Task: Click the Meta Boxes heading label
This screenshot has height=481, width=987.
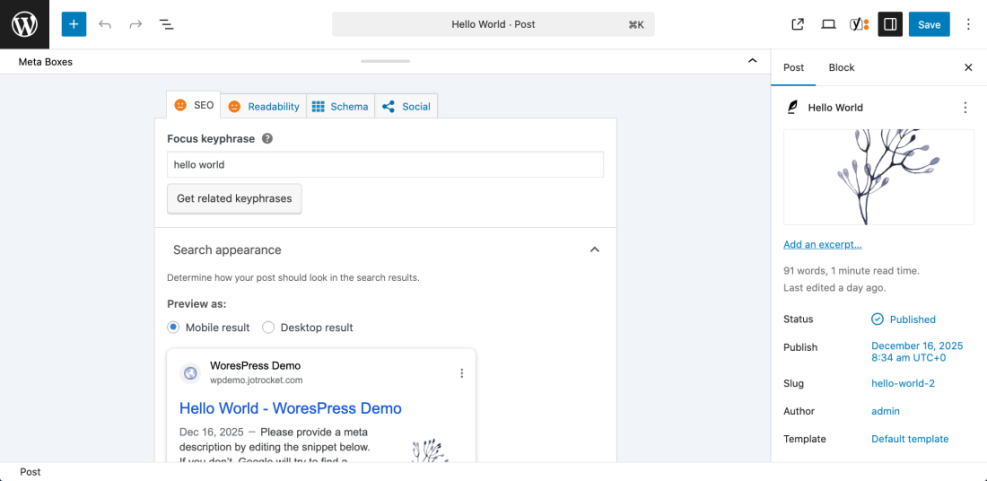Action: [x=45, y=62]
